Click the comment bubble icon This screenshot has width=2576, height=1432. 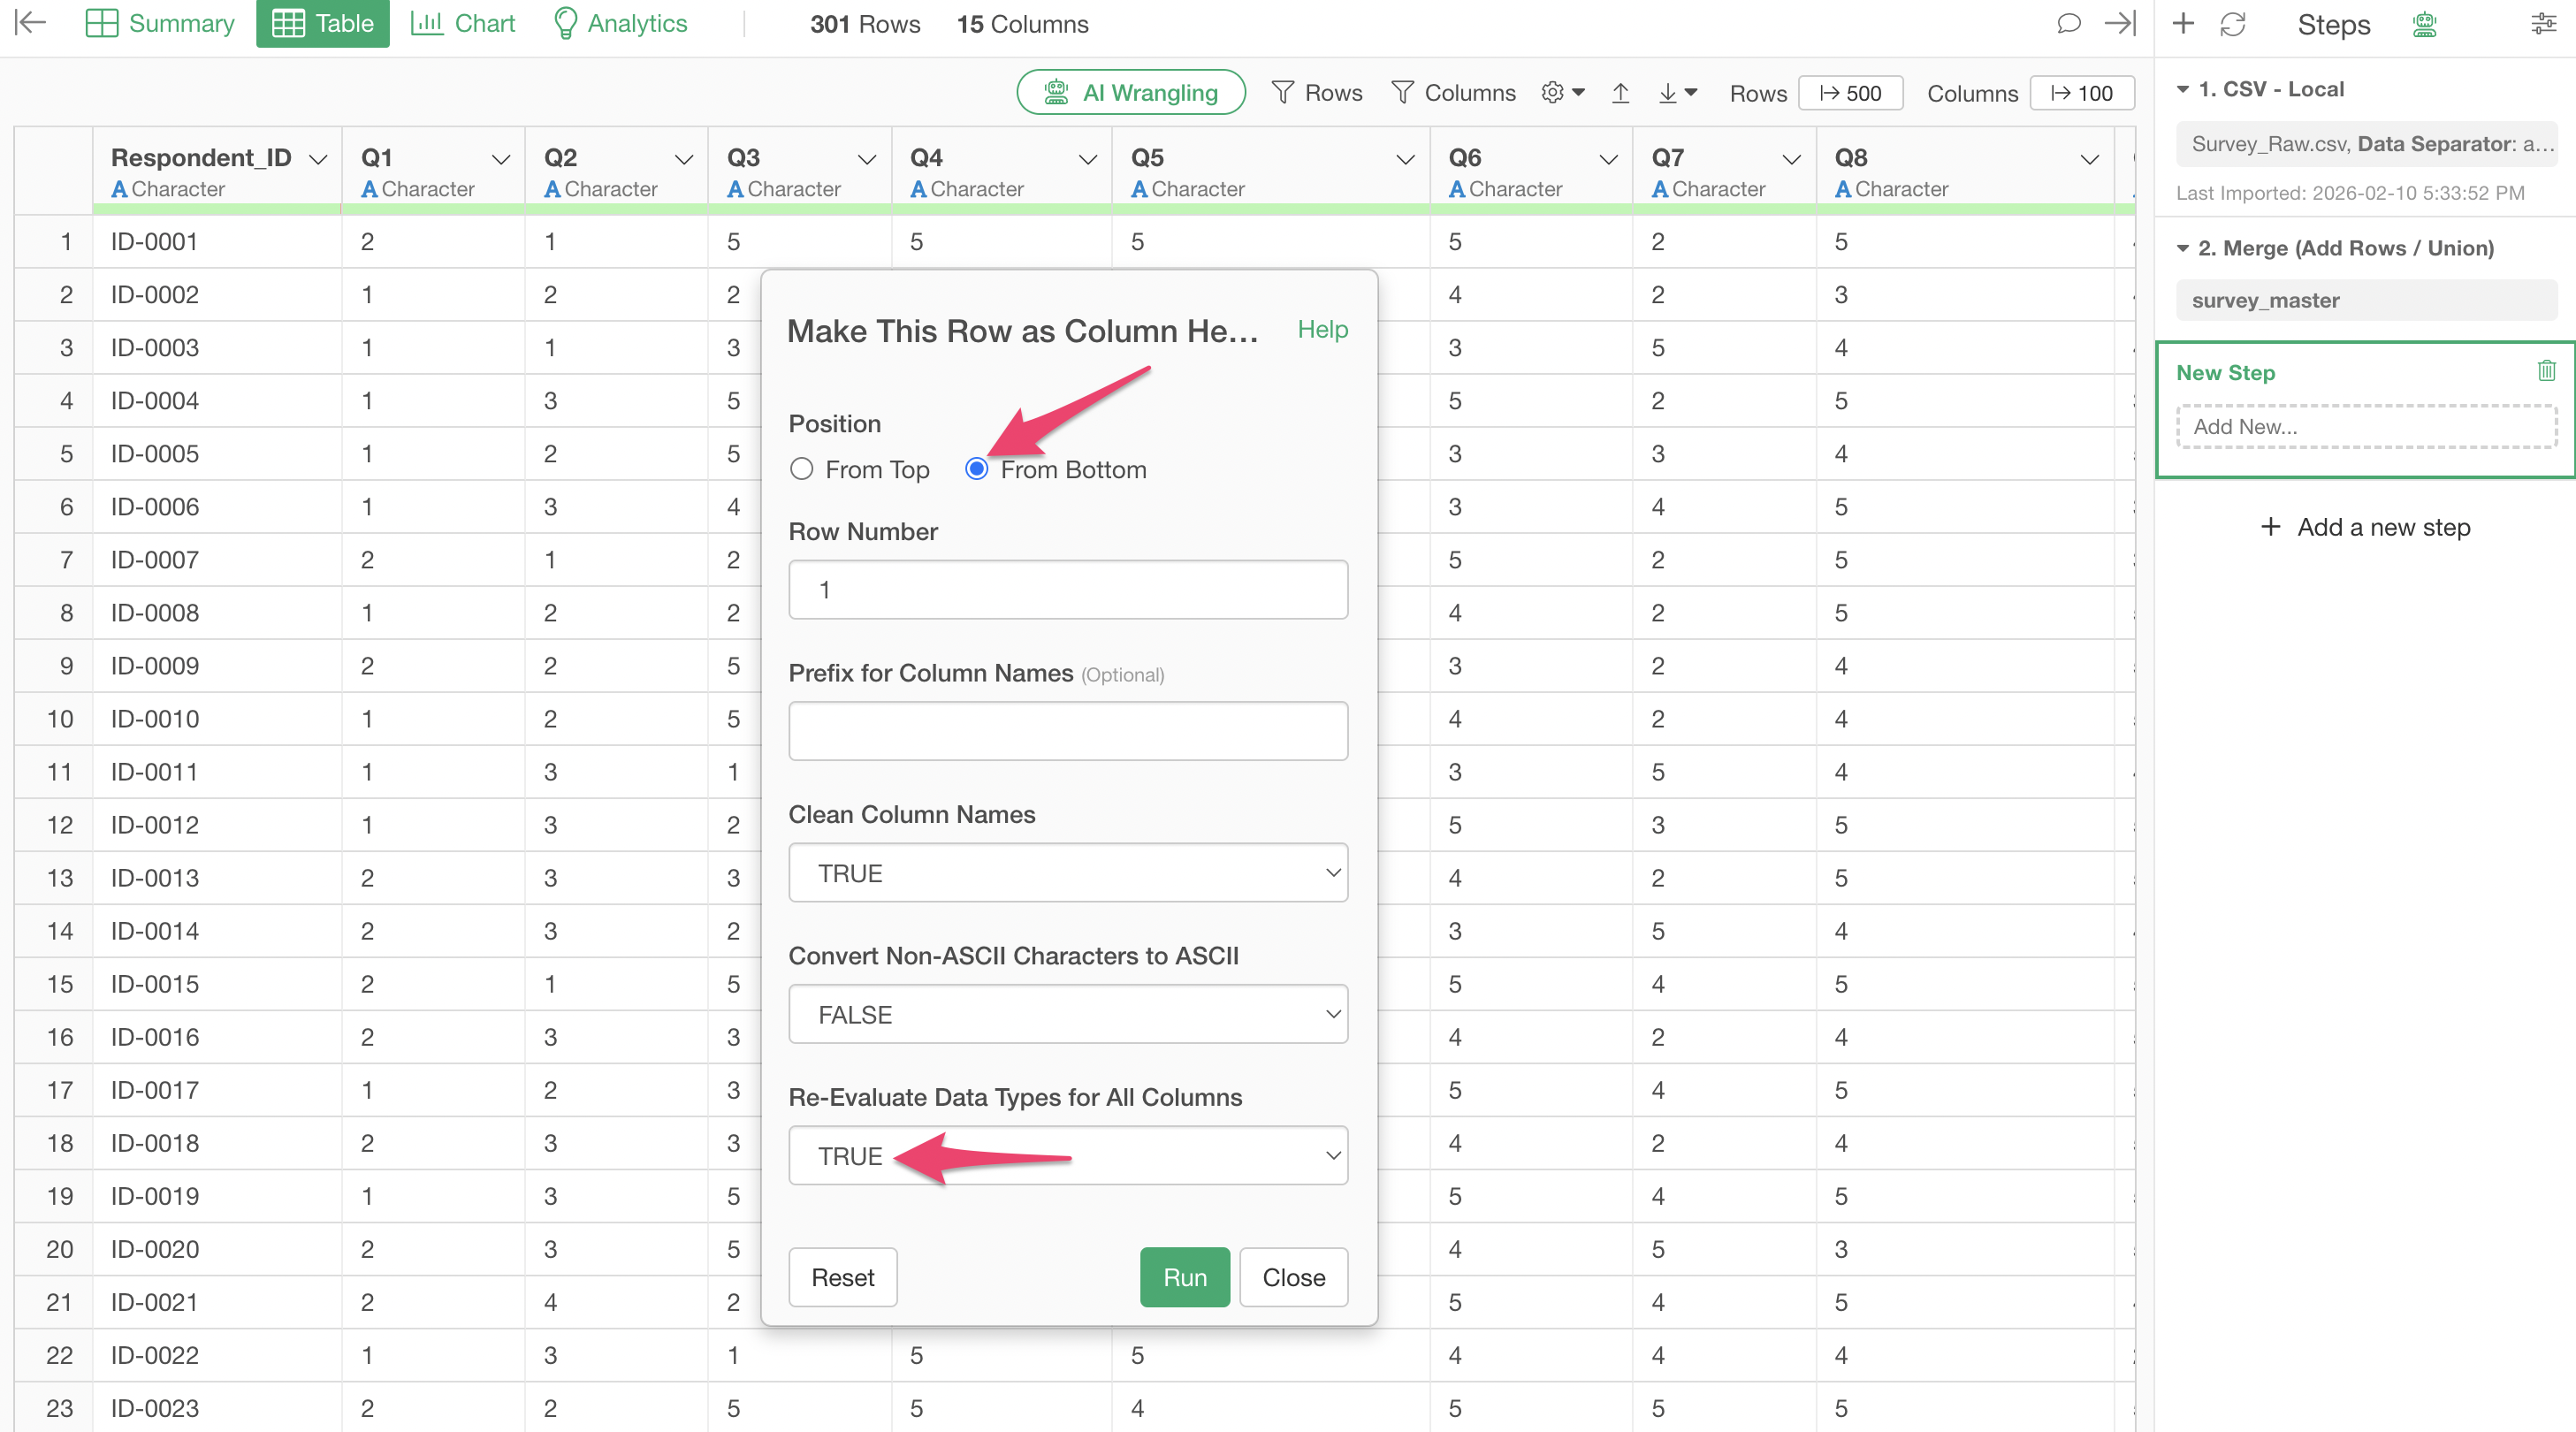point(2068,24)
